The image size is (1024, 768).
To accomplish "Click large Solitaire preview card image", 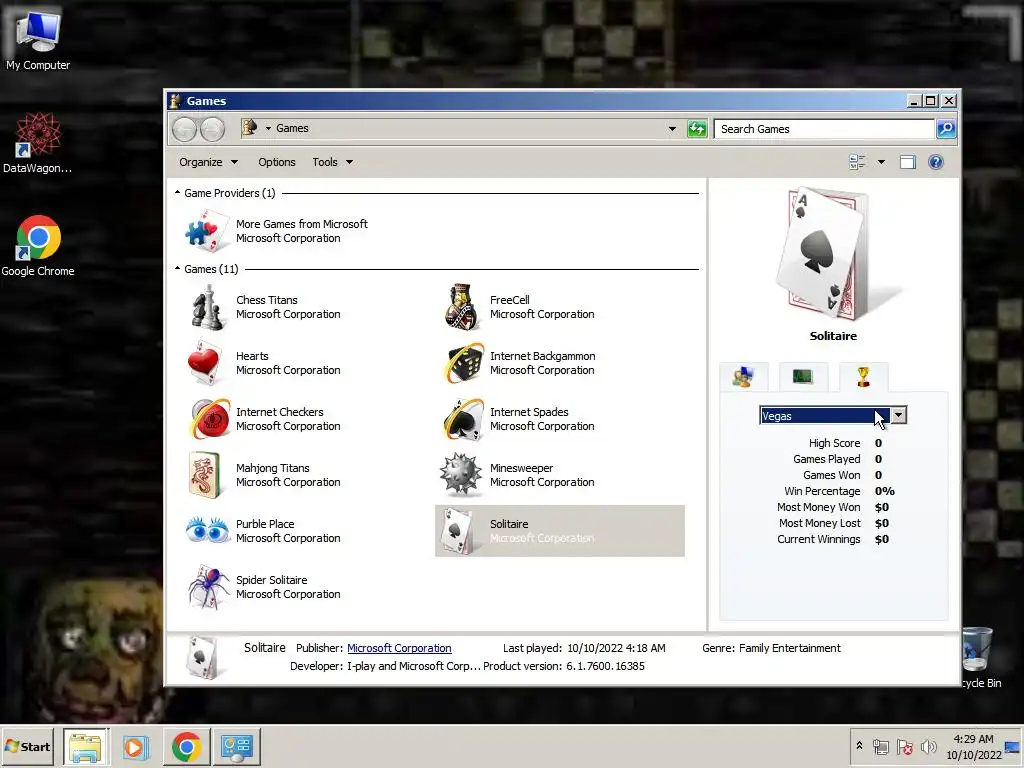I will 829,254.
